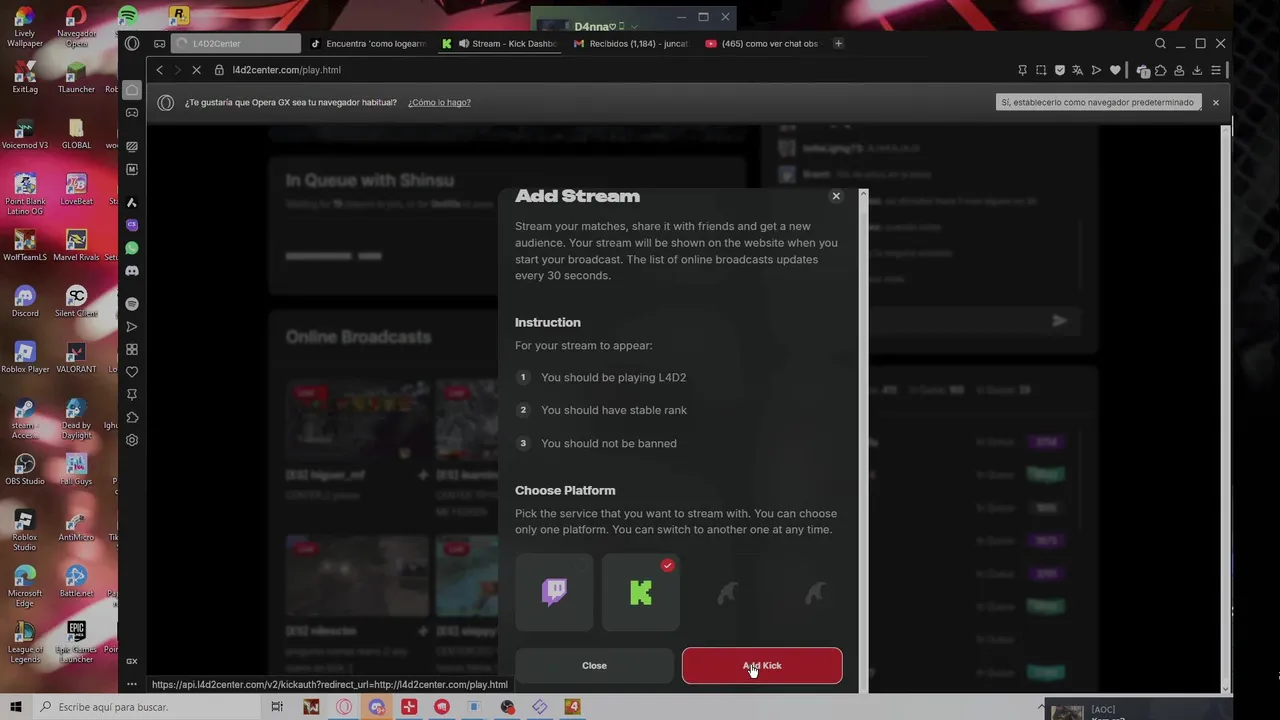The image size is (1280, 720).
Task: Click the Opera GX taskbar icon
Action: coord(344,707)
